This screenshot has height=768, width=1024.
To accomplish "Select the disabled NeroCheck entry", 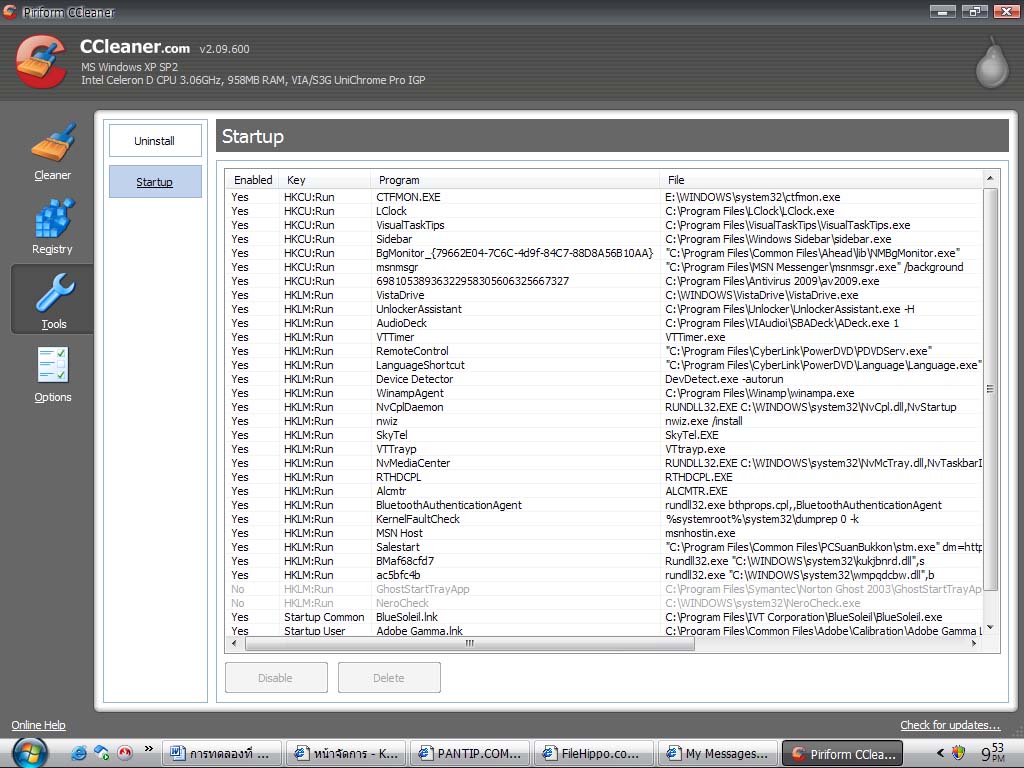I will (x=603, y=603).
